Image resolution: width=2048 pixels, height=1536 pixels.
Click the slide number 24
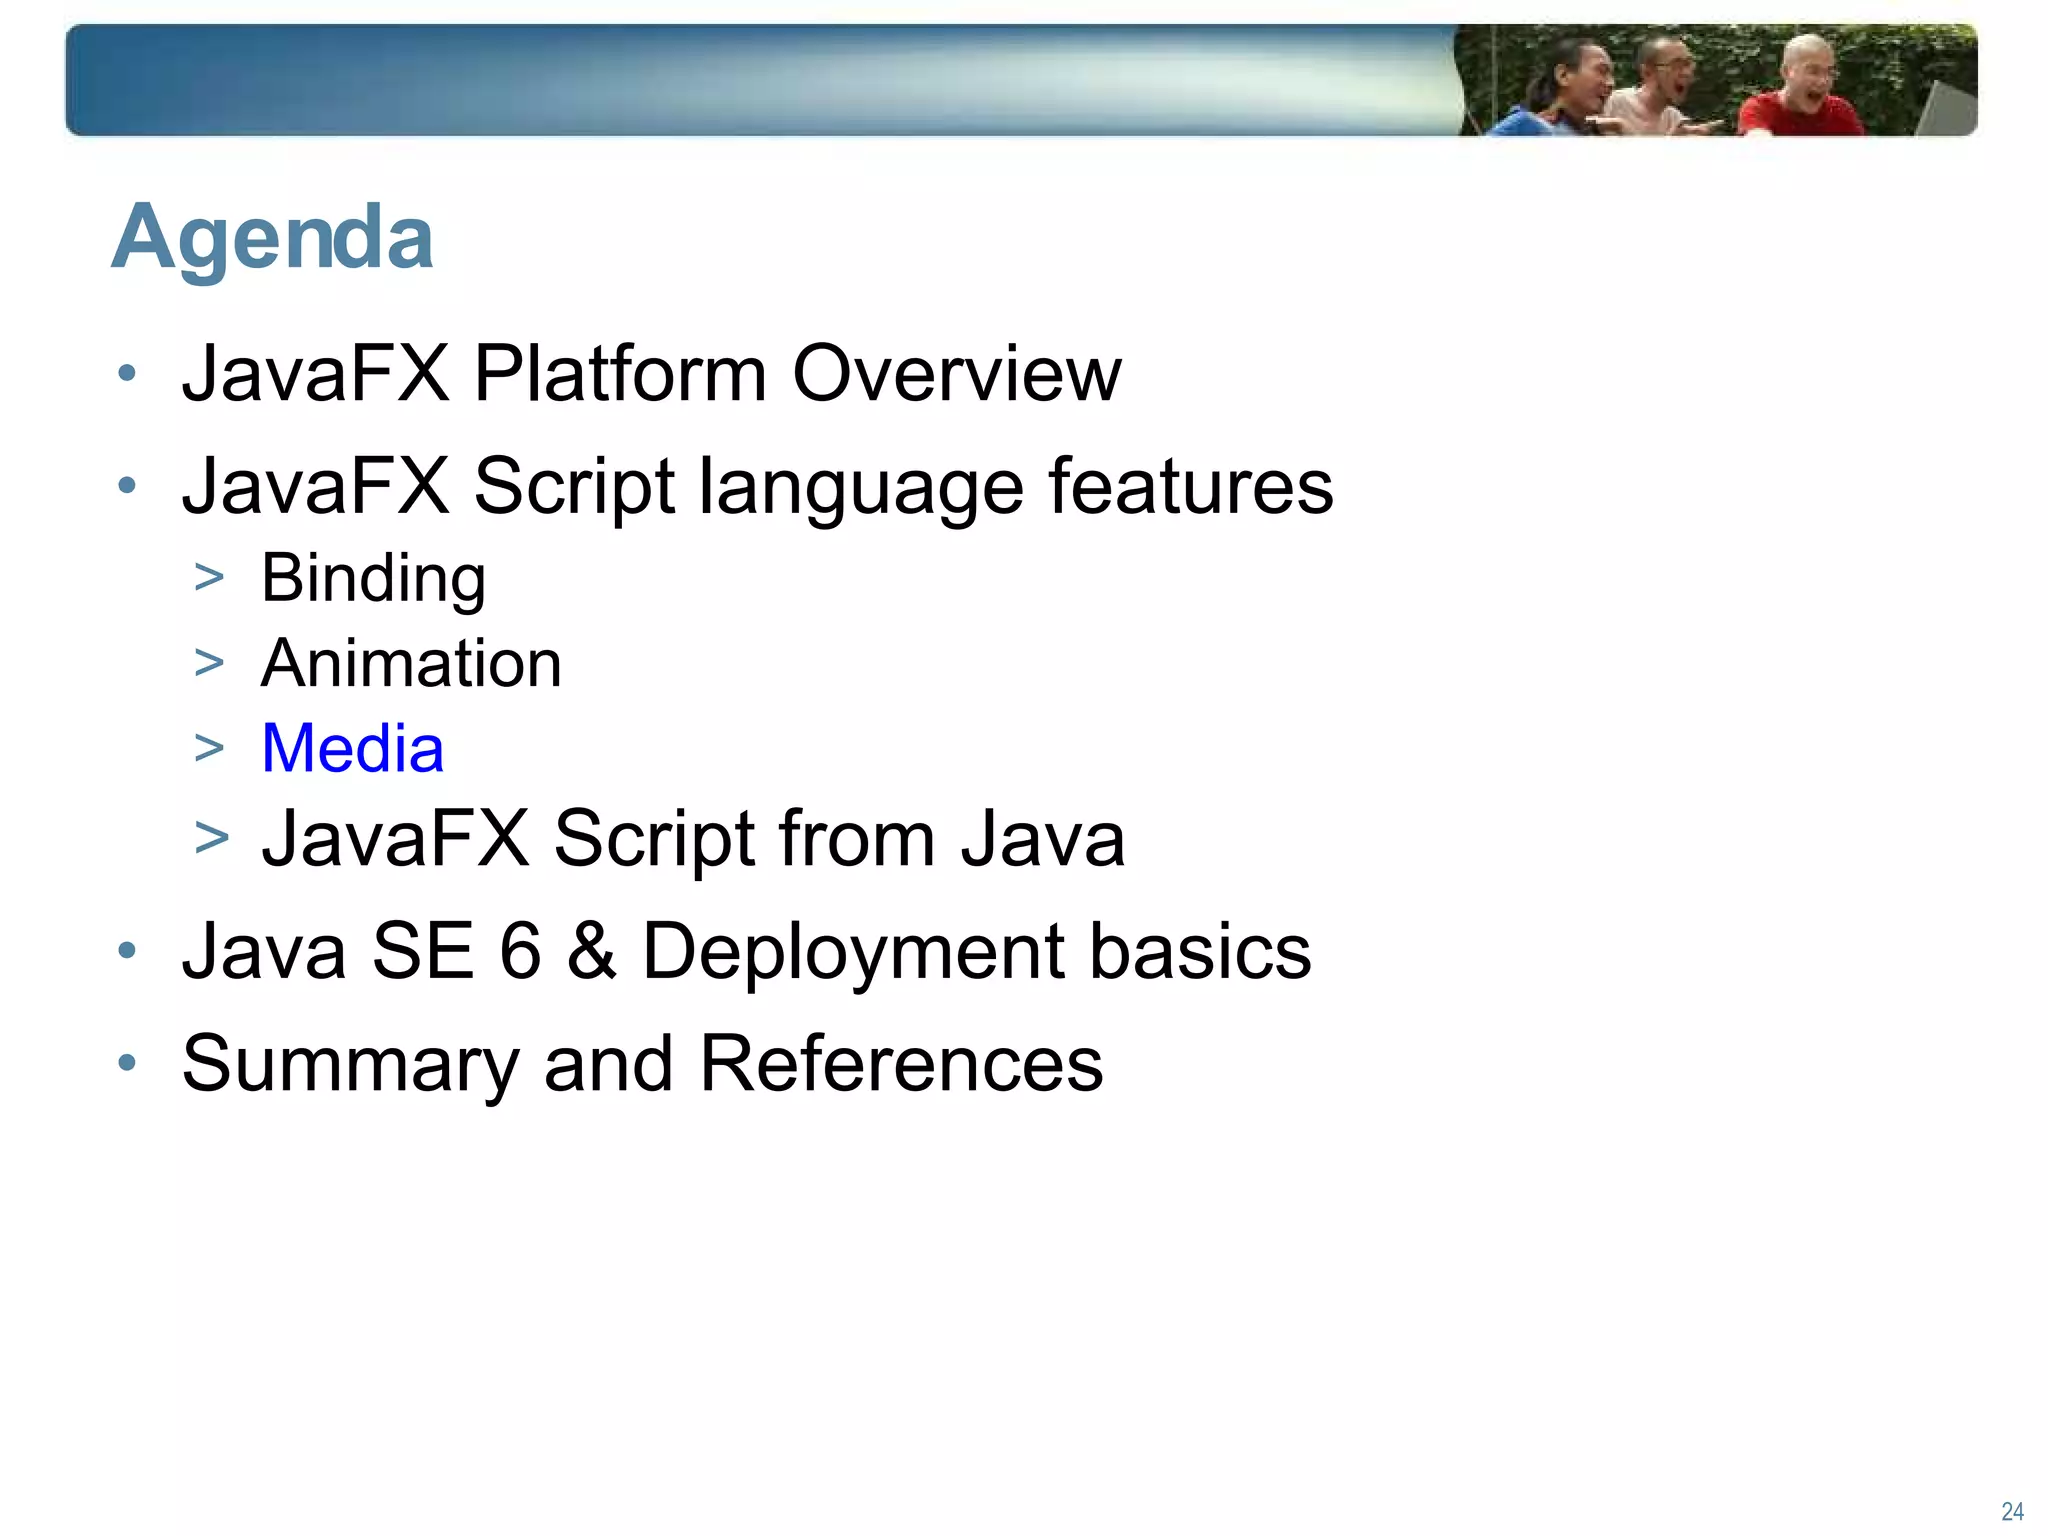click(2012, 1511)
